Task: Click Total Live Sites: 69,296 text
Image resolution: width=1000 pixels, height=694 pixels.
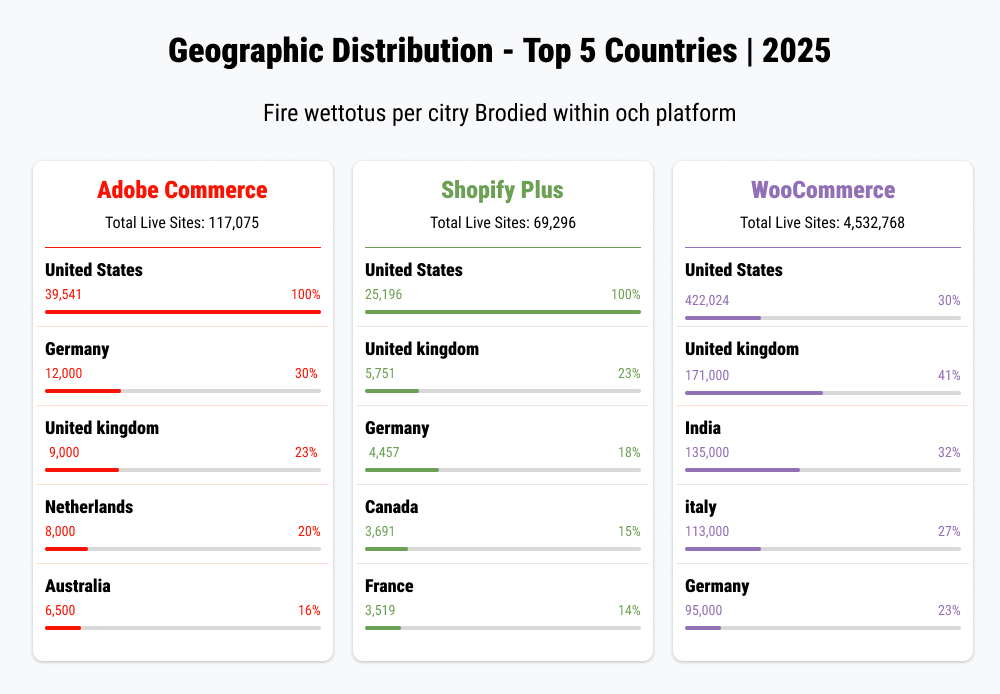Action: 502,223
